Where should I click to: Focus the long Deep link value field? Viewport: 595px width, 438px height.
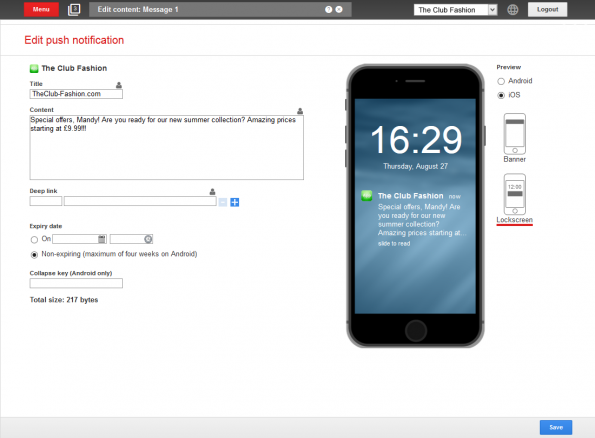[x=140, y=201]
